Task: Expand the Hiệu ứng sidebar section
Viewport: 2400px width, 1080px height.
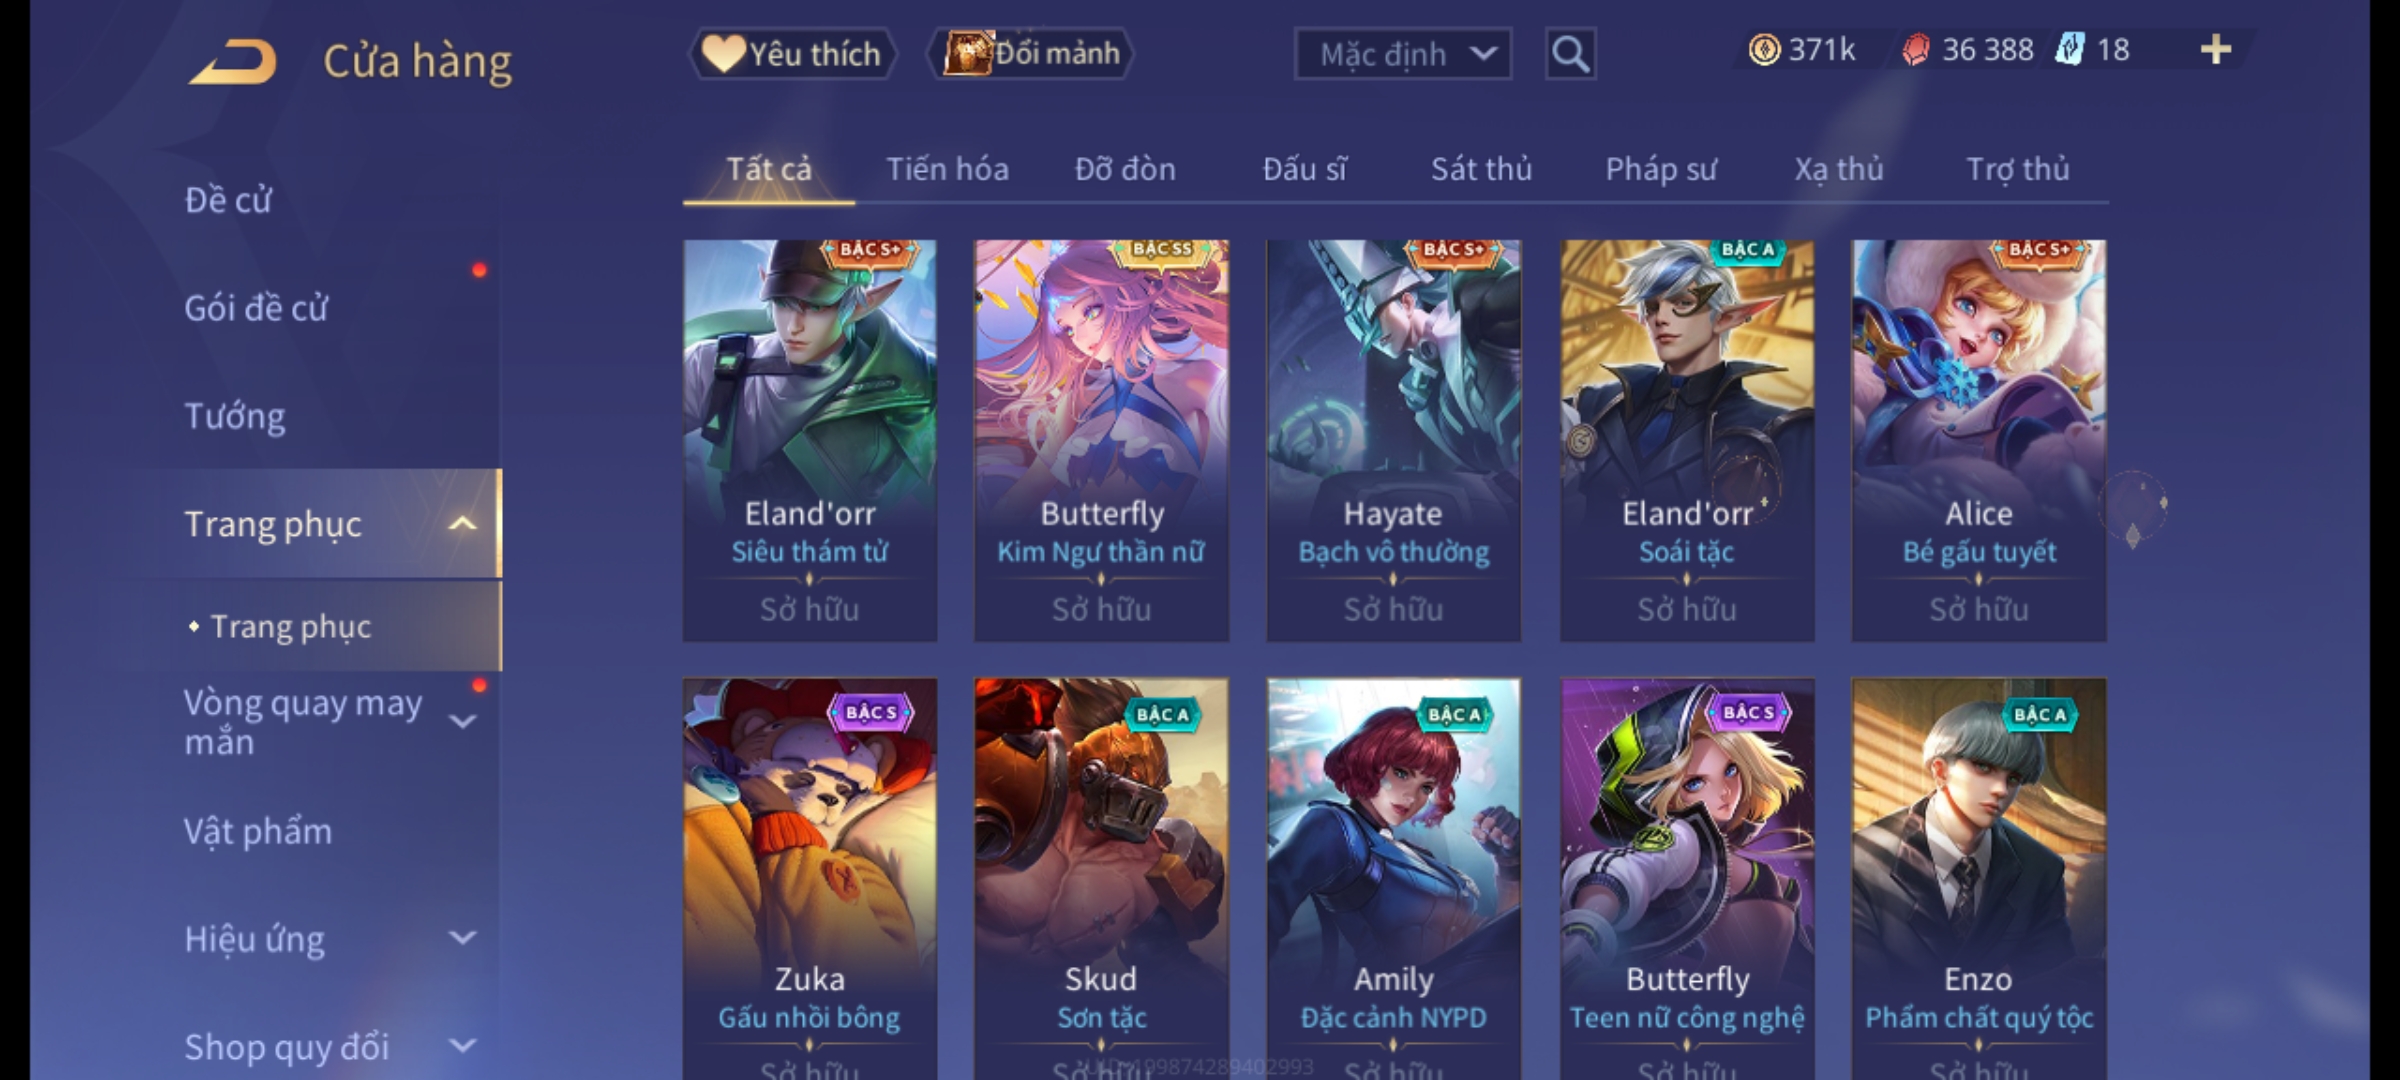Action: point(462,938)
